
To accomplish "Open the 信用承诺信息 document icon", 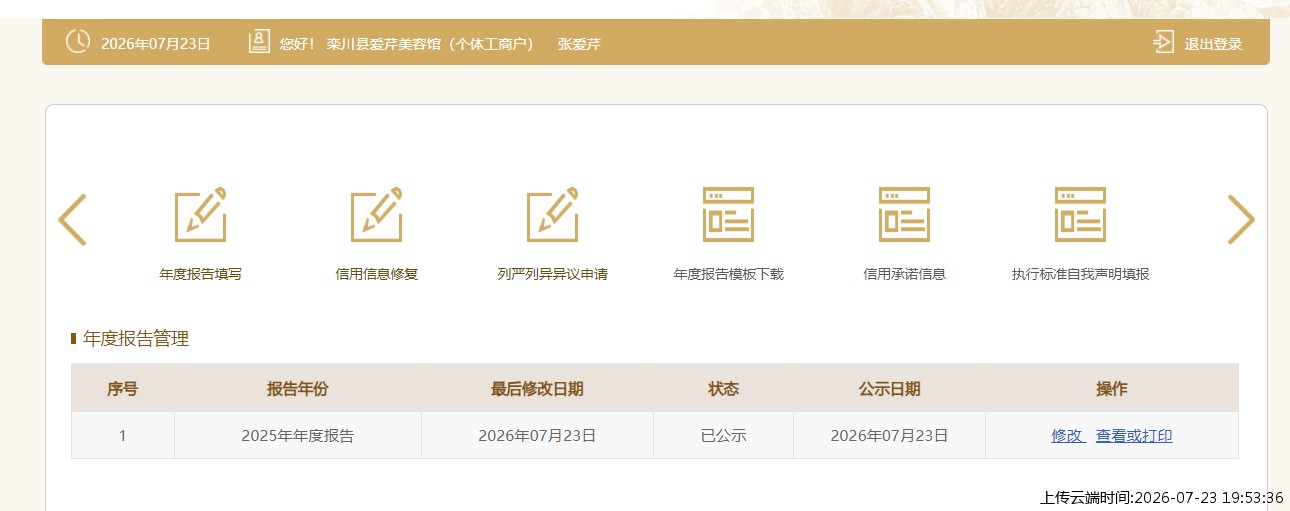I will 904,214.
